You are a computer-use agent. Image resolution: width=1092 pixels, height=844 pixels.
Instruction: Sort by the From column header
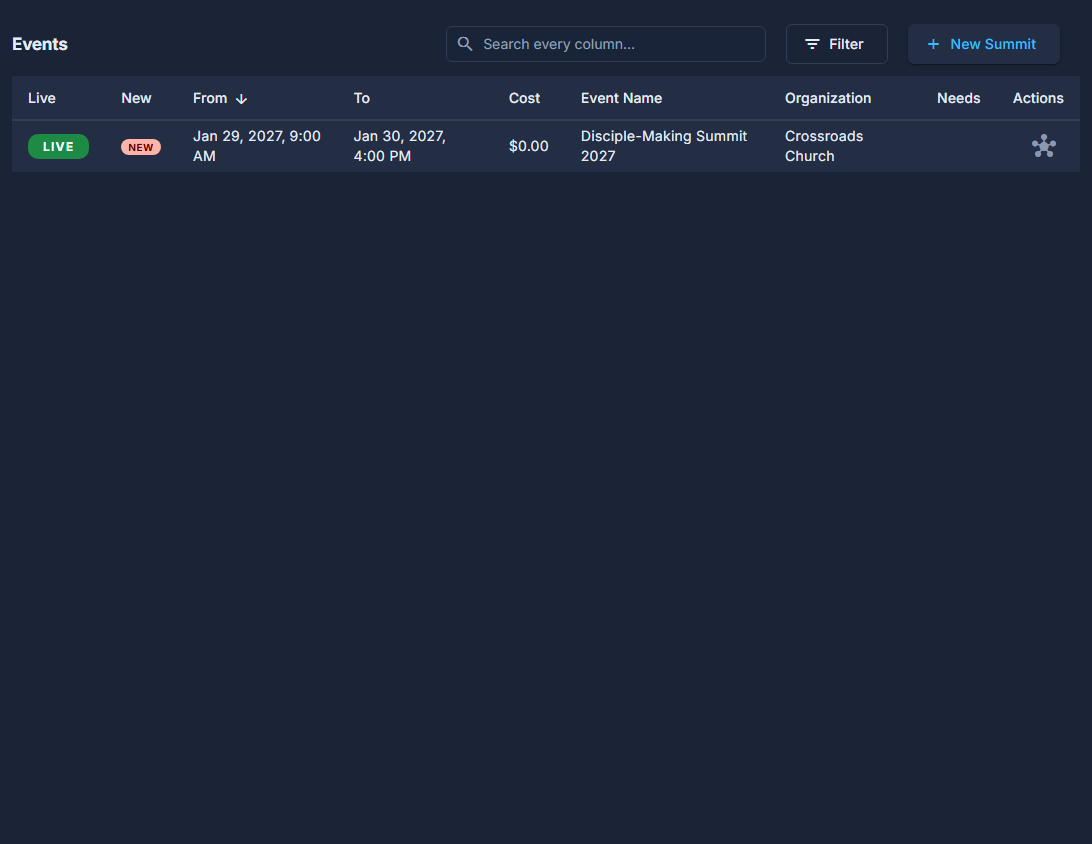(x=210, y=98)
